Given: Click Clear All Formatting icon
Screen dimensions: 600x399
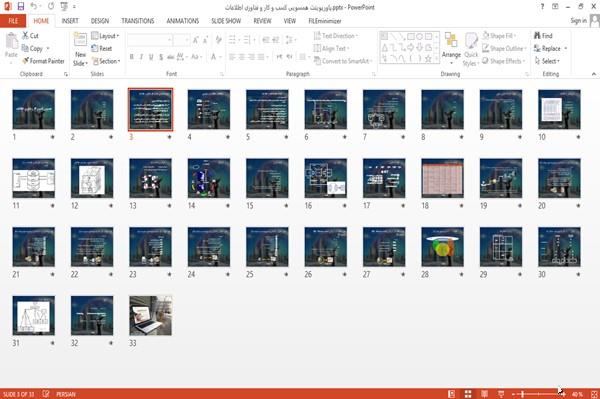Looking at the screenshot, I should 218,40.
